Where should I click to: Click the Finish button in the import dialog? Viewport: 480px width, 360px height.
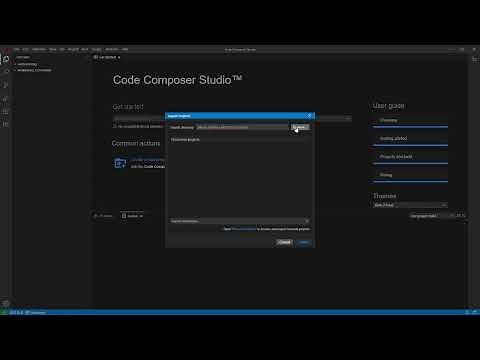click(304, 242)
